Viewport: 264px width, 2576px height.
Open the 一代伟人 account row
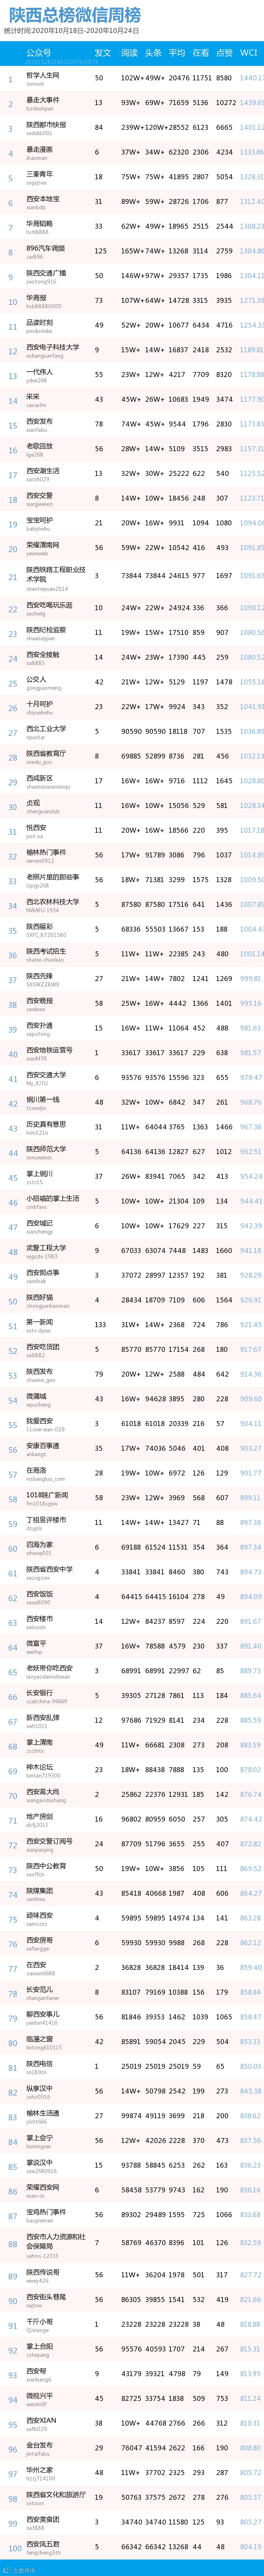[x=132, y=375]
